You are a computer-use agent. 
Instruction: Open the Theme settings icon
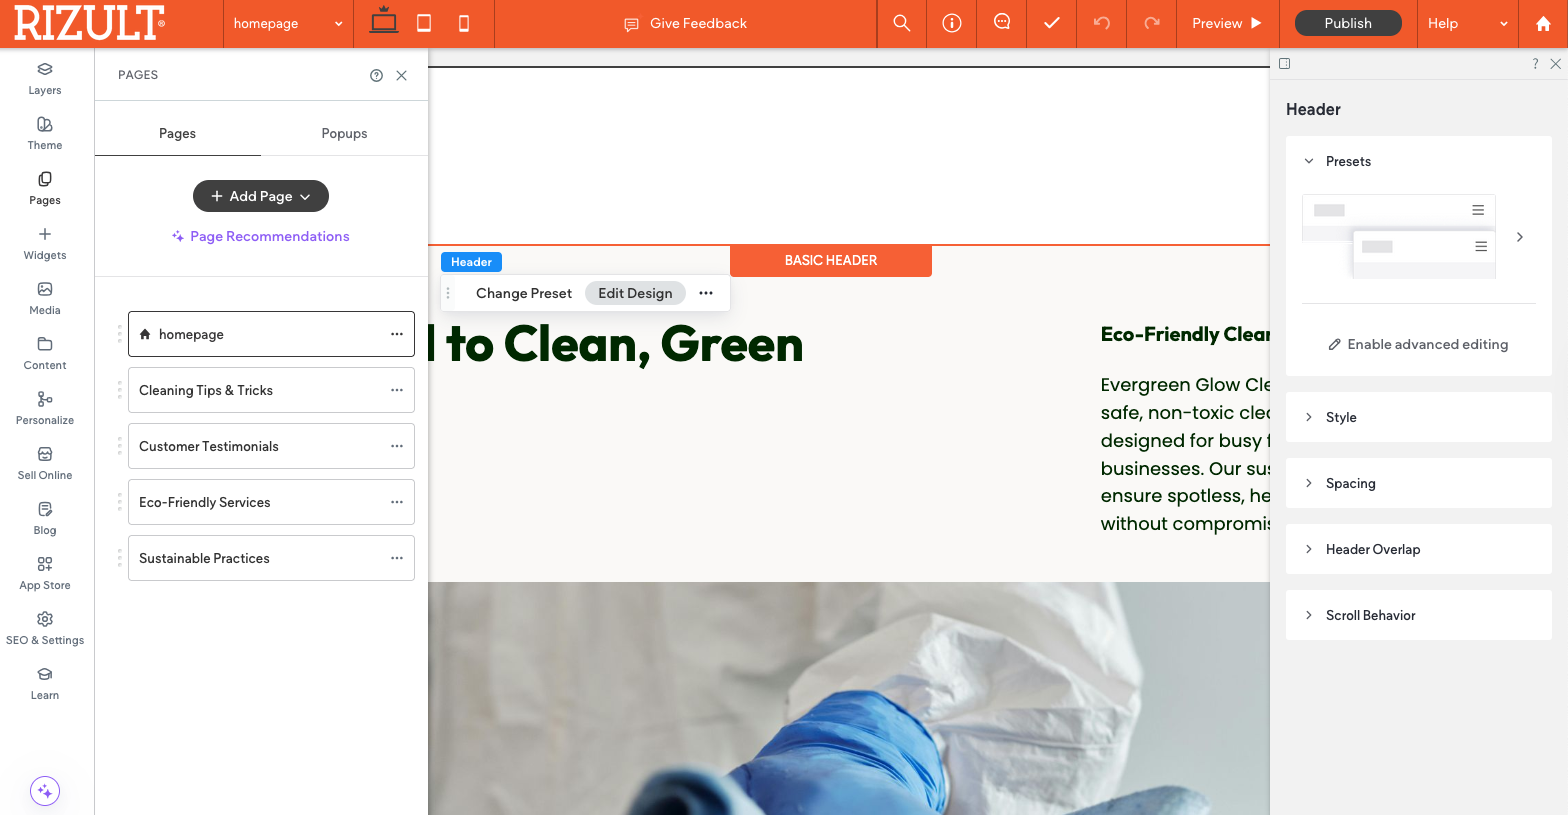45,133
